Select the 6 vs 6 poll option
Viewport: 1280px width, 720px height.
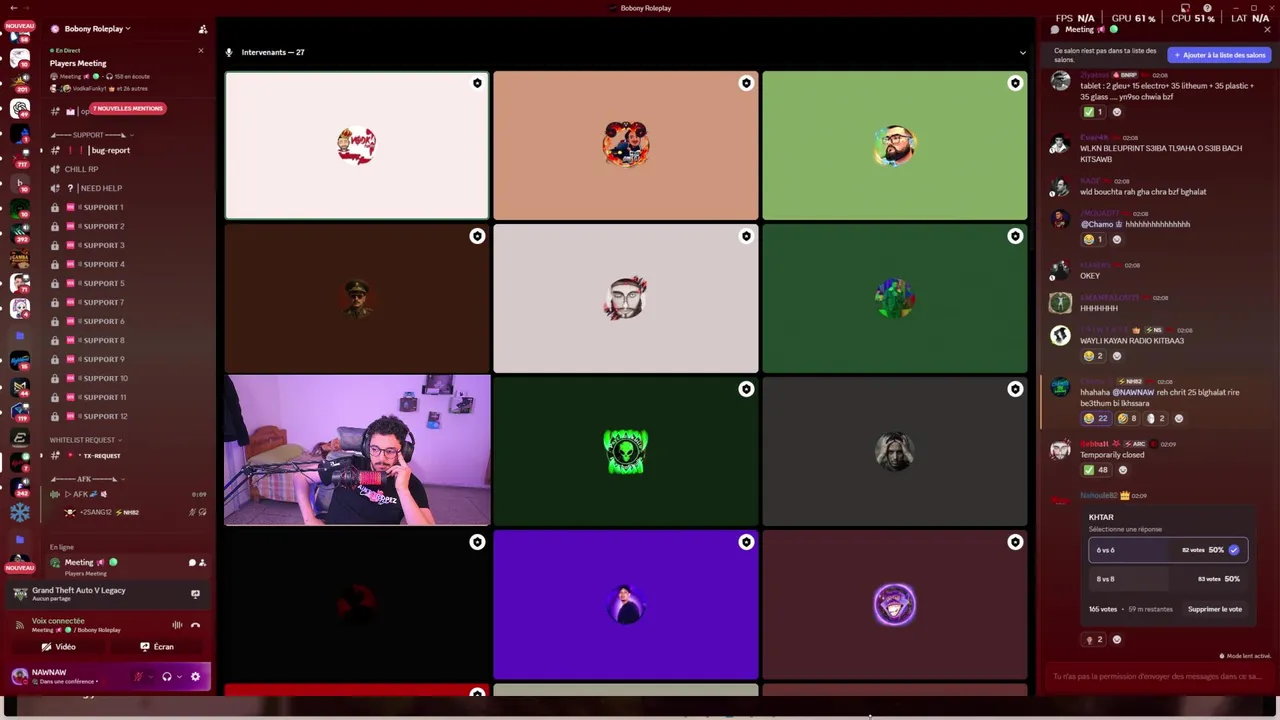click(x=1168, y=550)
